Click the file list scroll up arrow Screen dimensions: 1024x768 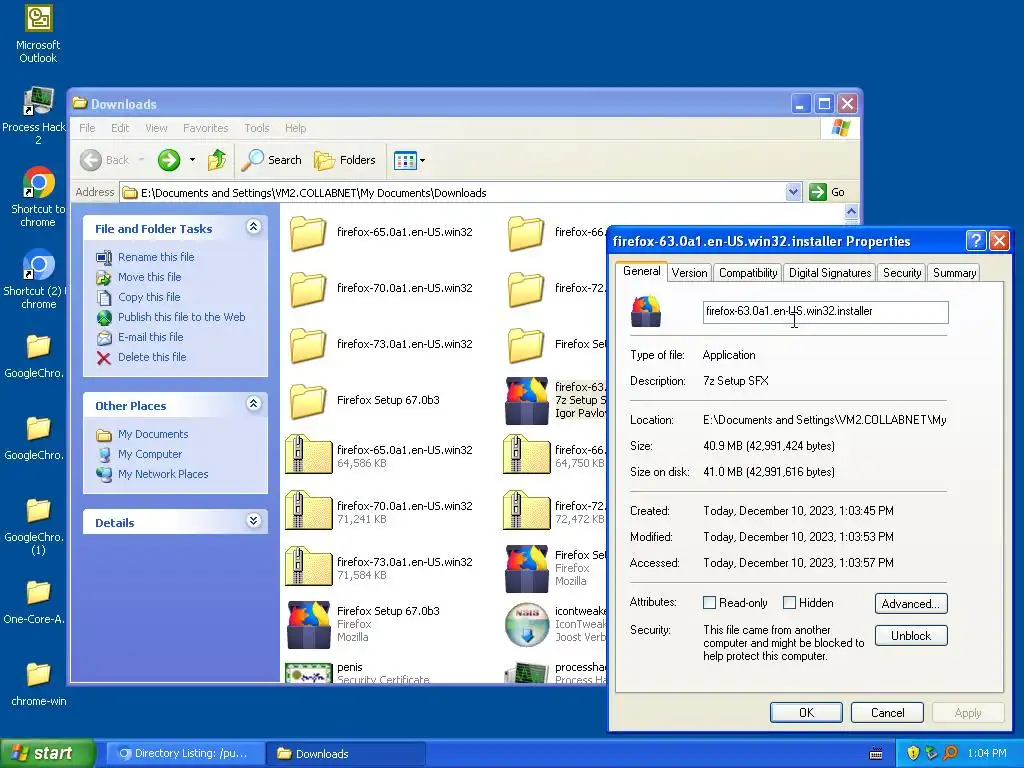[x=851, y=212]
